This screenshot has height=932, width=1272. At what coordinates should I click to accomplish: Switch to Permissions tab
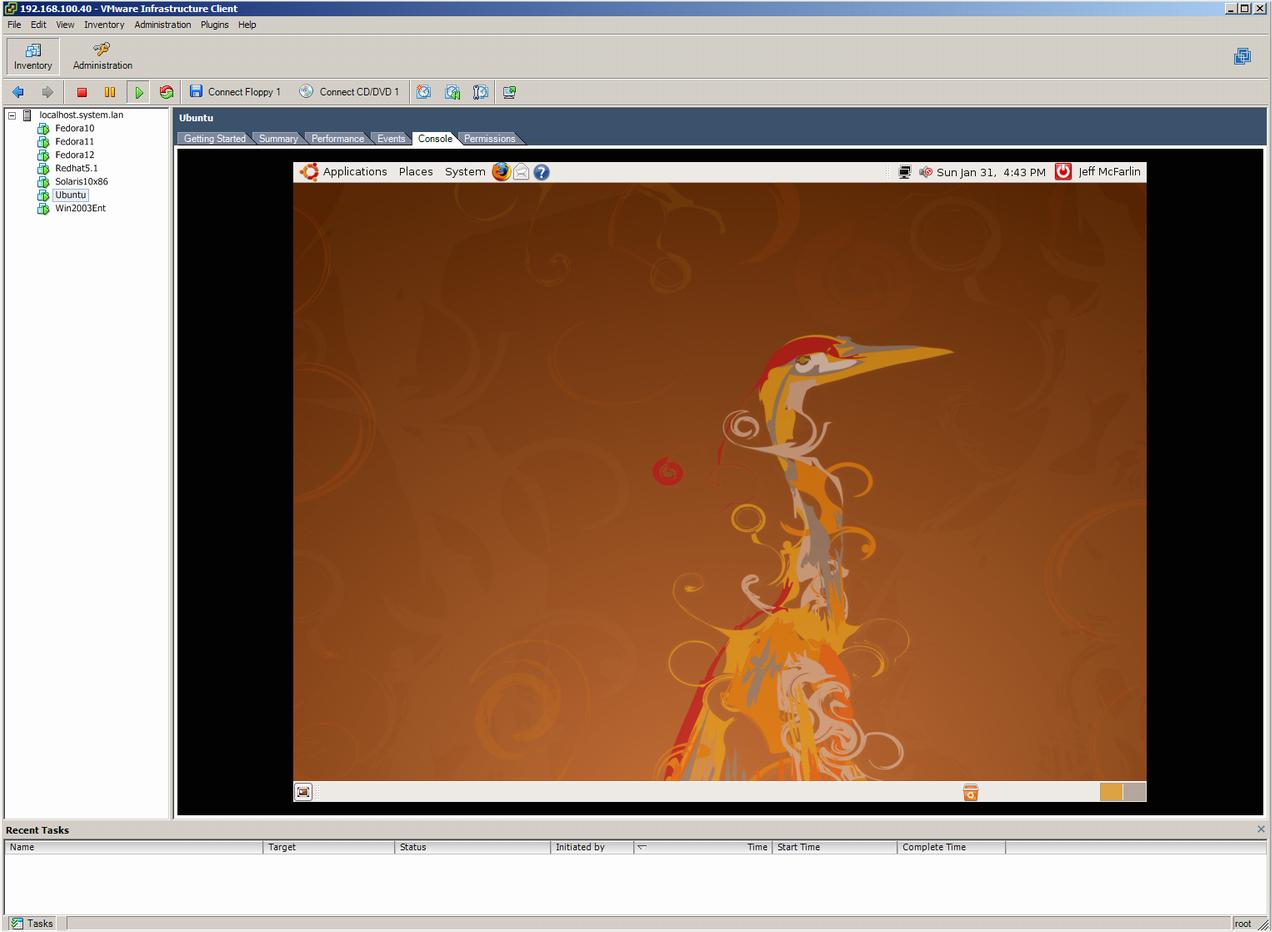489,138
